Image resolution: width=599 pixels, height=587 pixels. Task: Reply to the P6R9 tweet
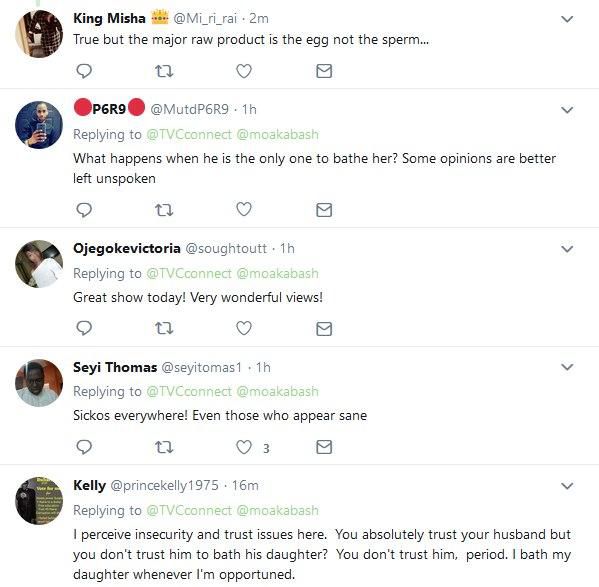tap(84, 210)
